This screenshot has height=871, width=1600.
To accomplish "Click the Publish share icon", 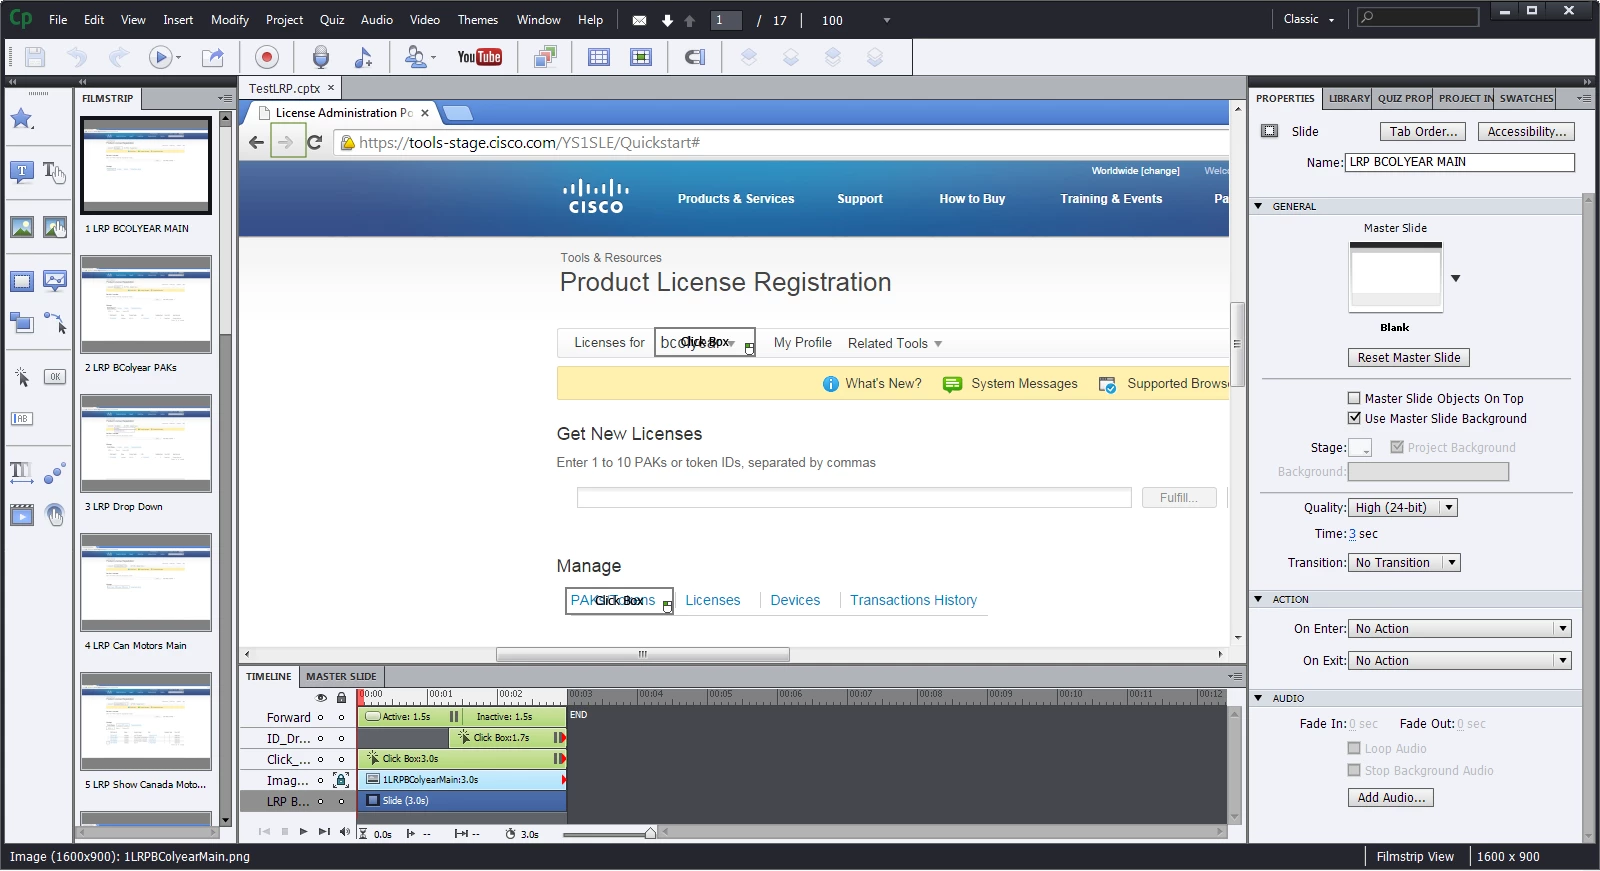I will click(x=213, y=58).
